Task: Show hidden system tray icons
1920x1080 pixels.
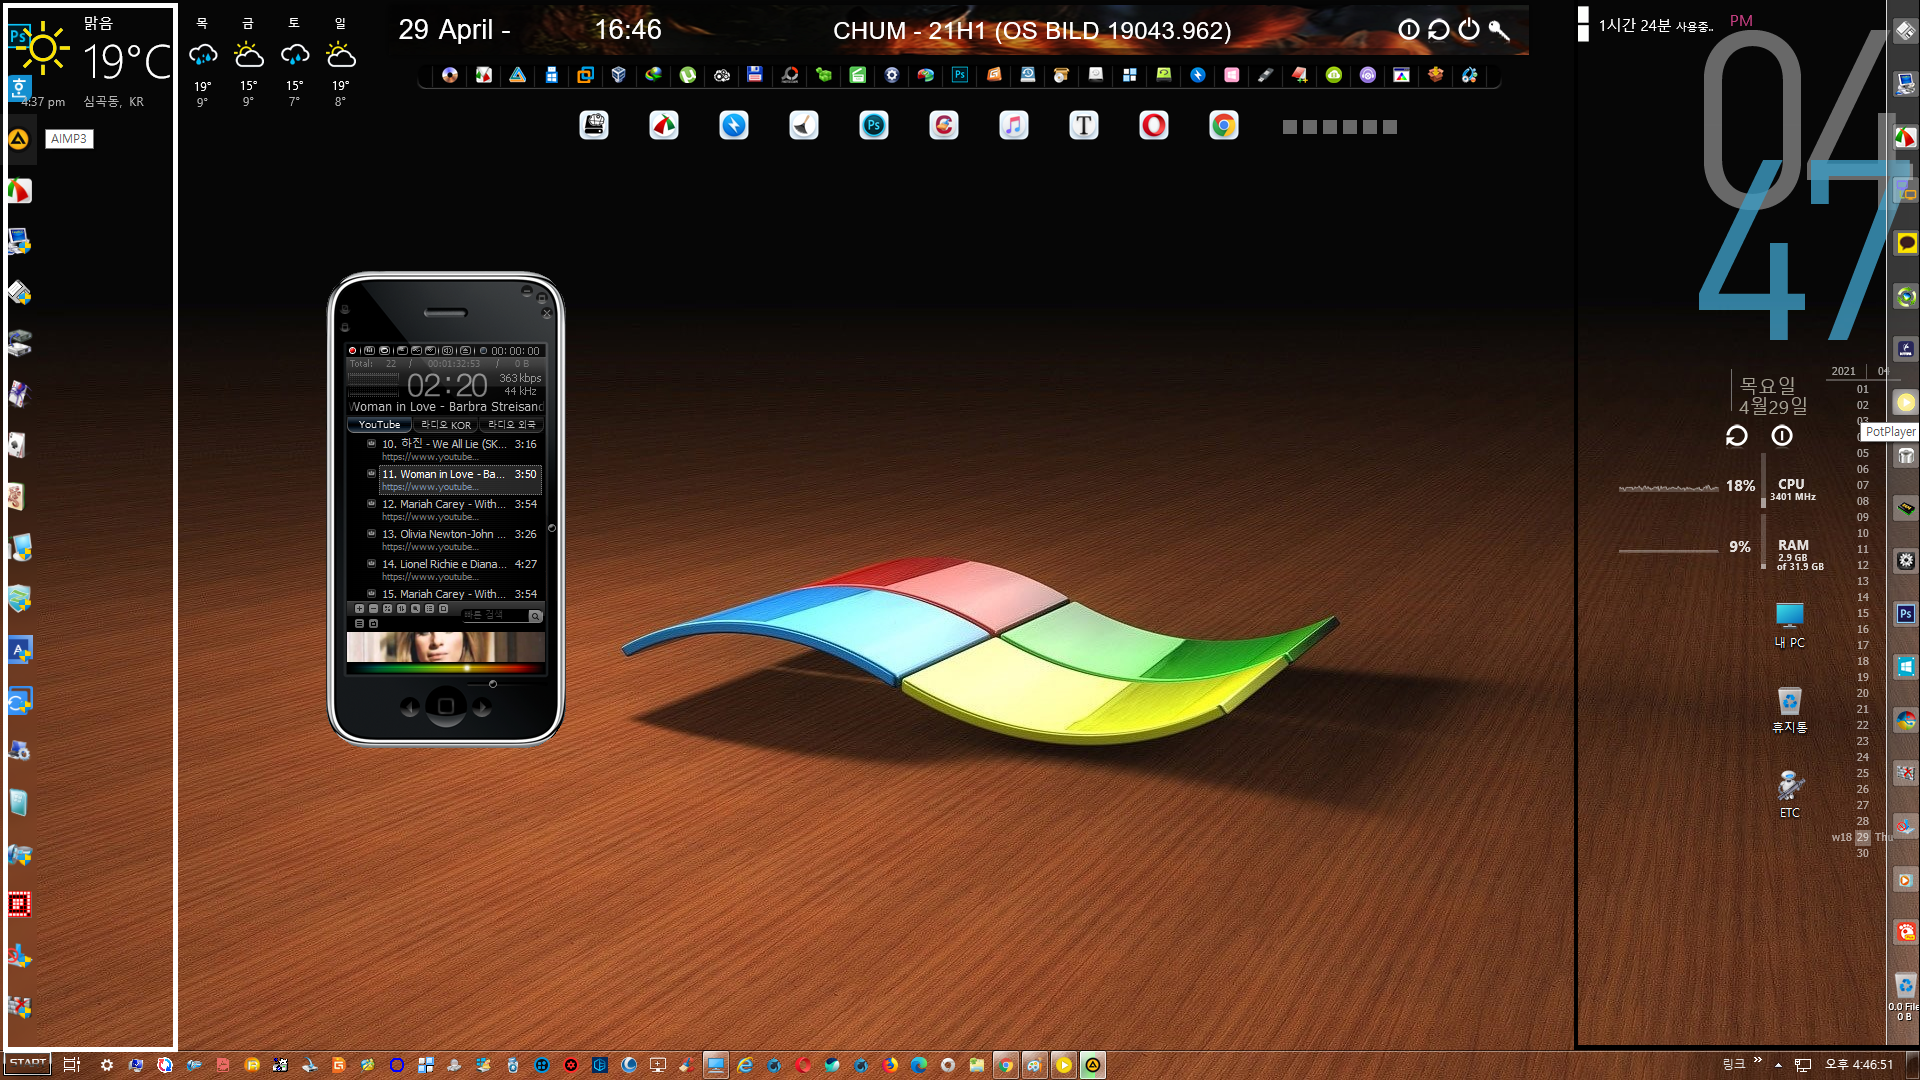Action: point(1778,1065)
